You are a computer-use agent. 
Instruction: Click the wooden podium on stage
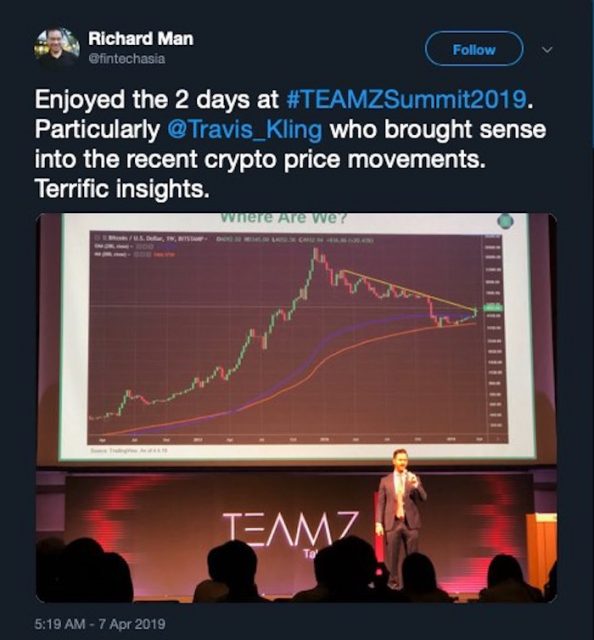click(x=542, y=549)
